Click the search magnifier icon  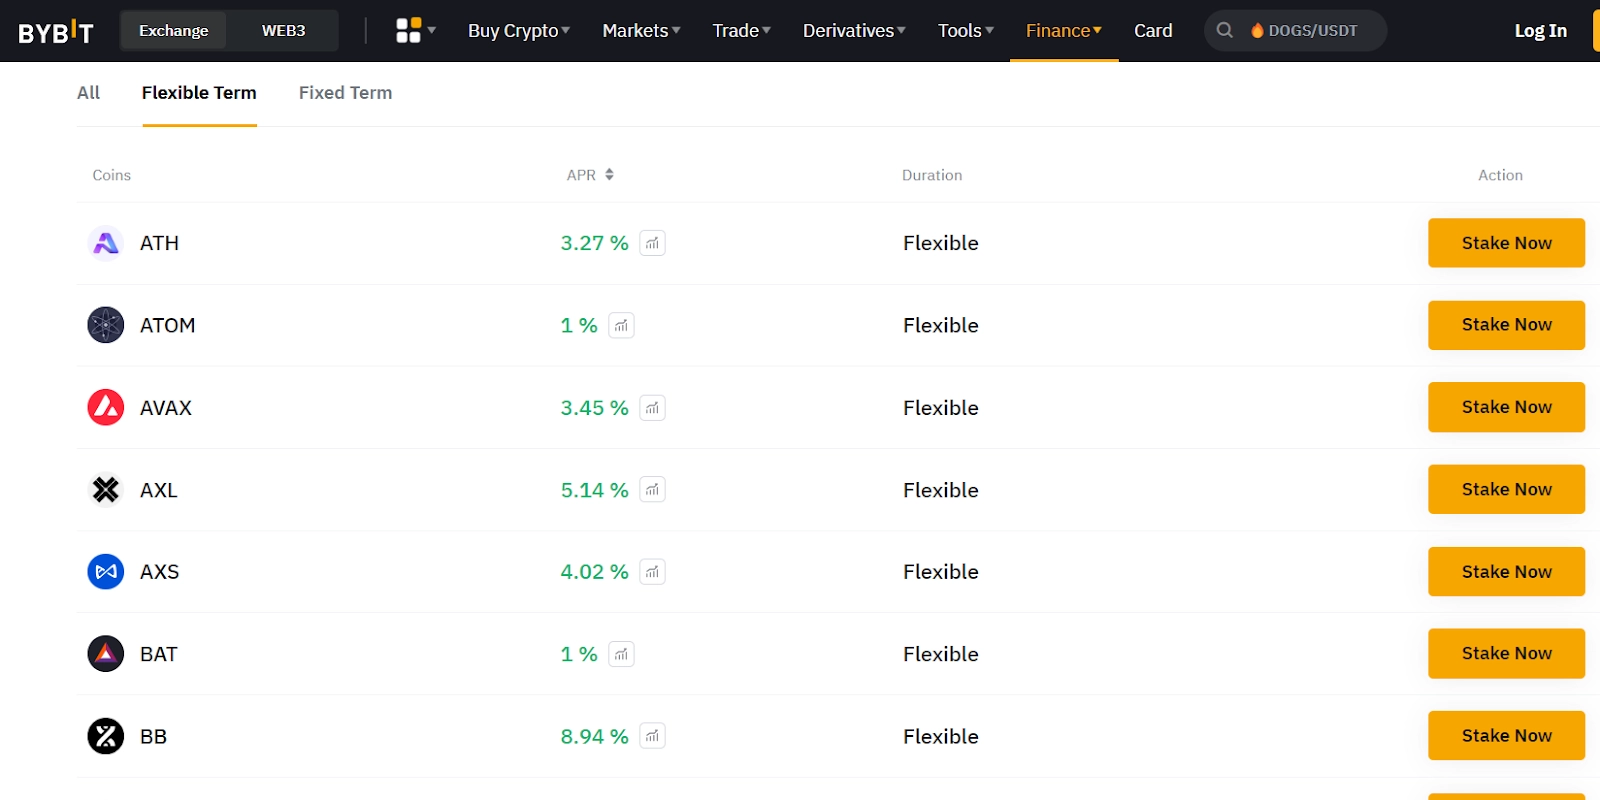click(x=1224, y=31)
